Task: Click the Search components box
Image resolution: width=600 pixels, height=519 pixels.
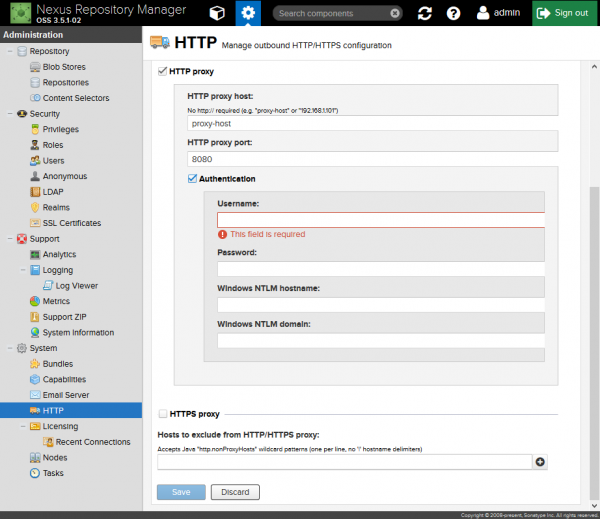Action: 332,13
